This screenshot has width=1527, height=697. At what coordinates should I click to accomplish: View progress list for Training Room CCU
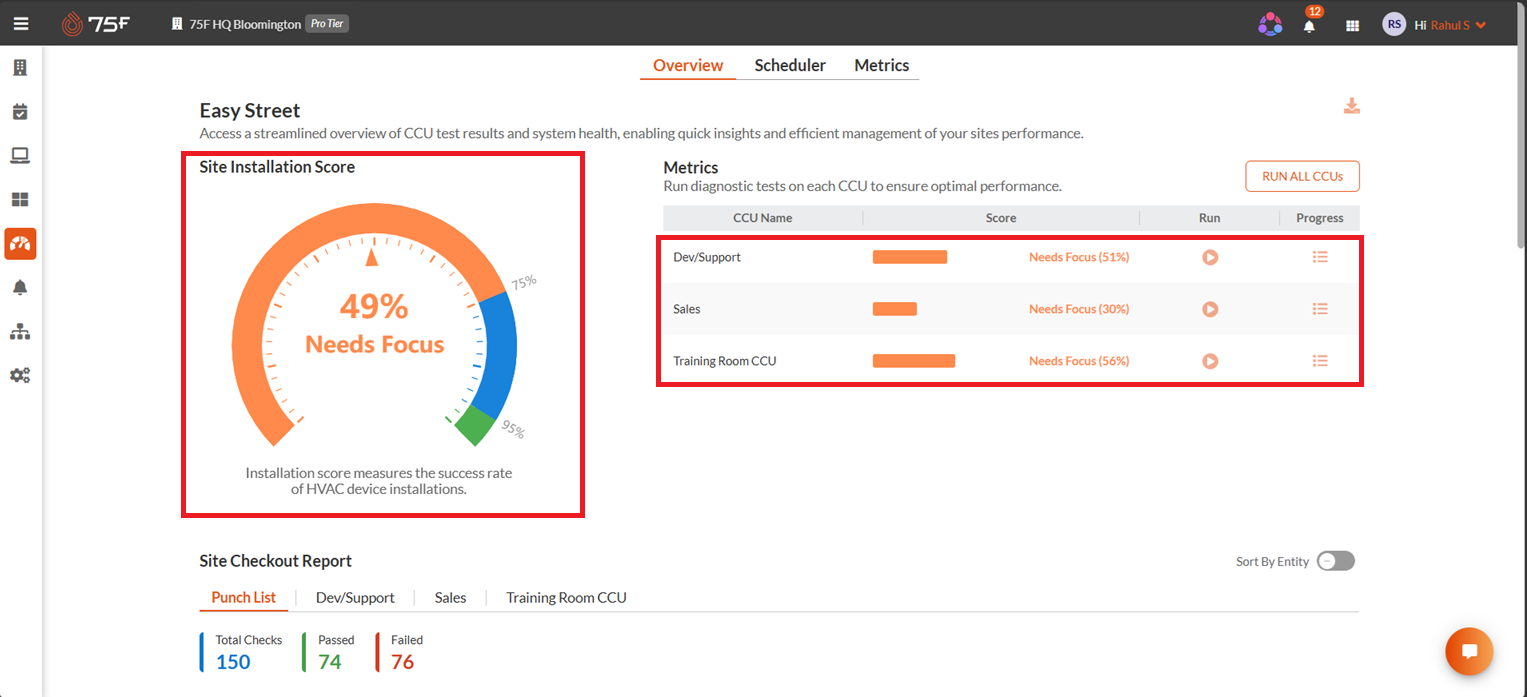pyautogui.click(x=1320, y=361)
